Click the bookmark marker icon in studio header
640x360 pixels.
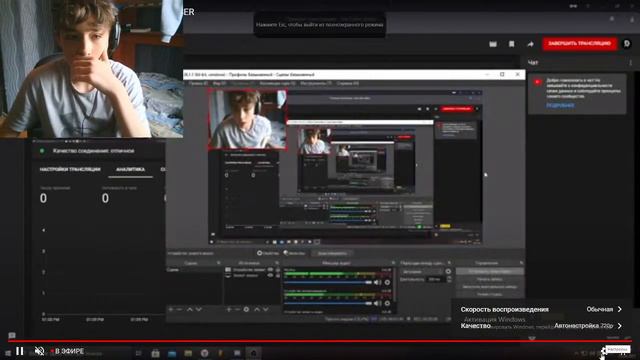511,44
